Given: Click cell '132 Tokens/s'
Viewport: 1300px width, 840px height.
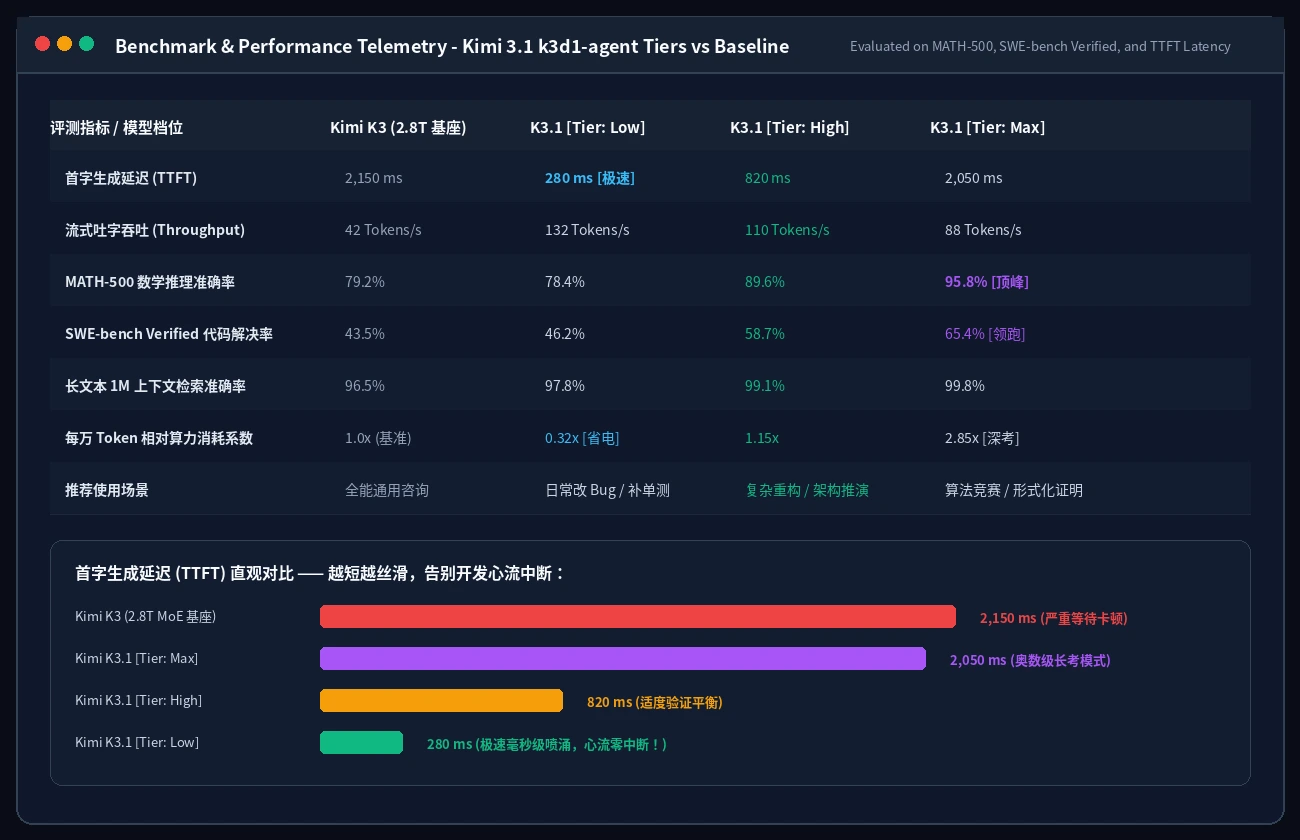Looking at the screenshot, I should pos(587,230).
